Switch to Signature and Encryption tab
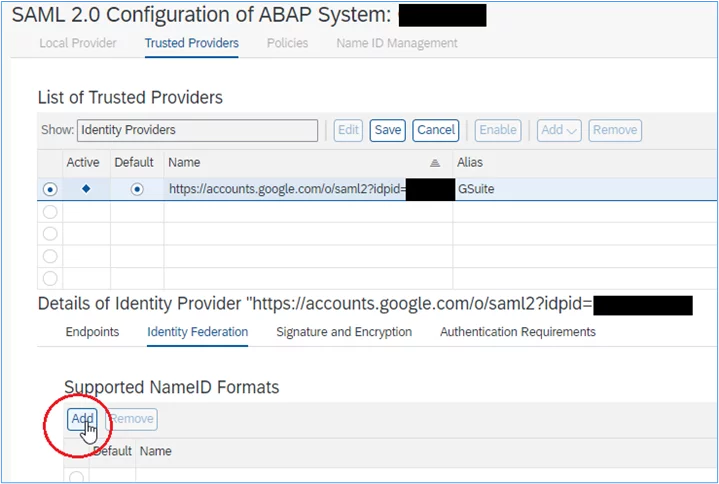 (x=344, y=332)
